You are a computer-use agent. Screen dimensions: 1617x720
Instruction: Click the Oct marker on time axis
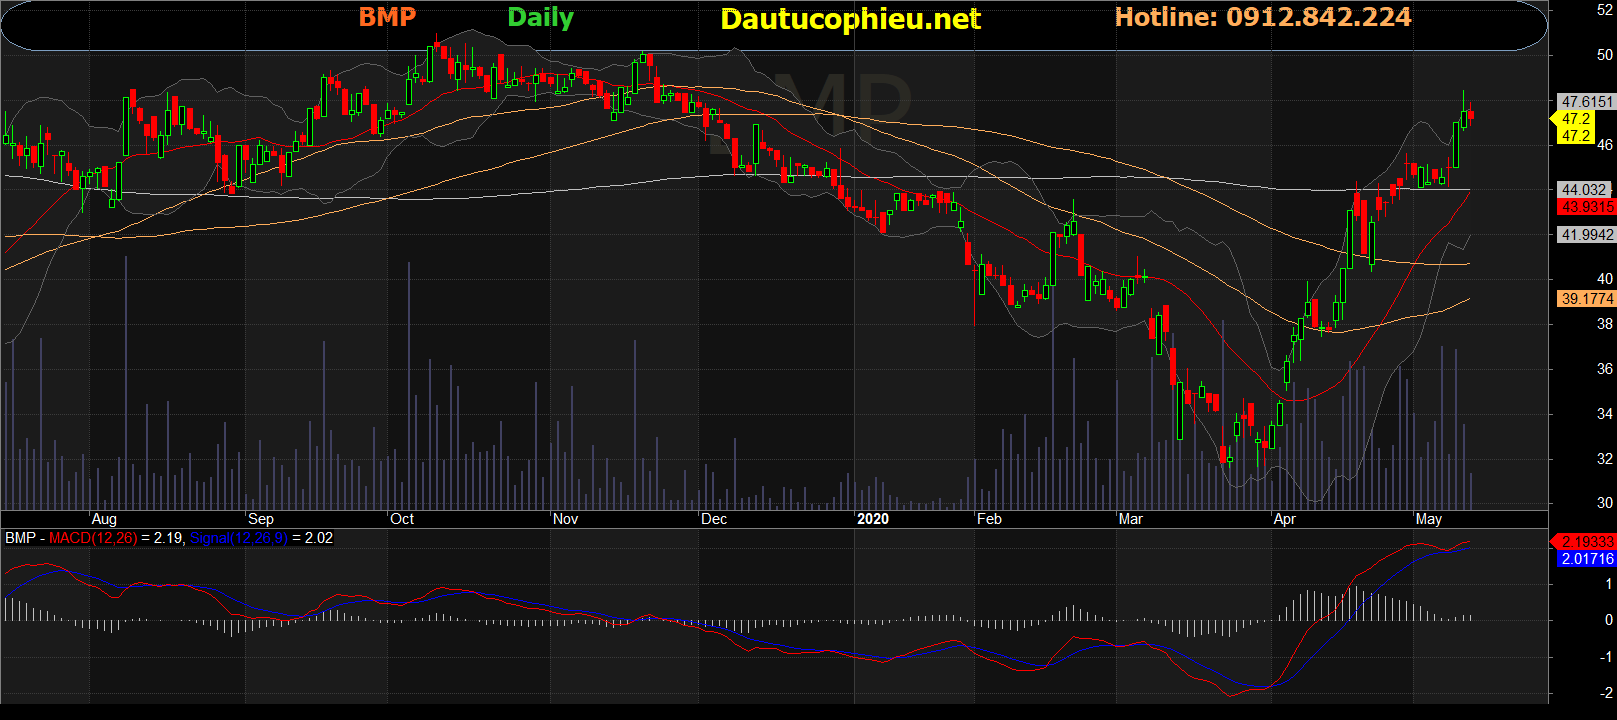(x=402, y=519)
